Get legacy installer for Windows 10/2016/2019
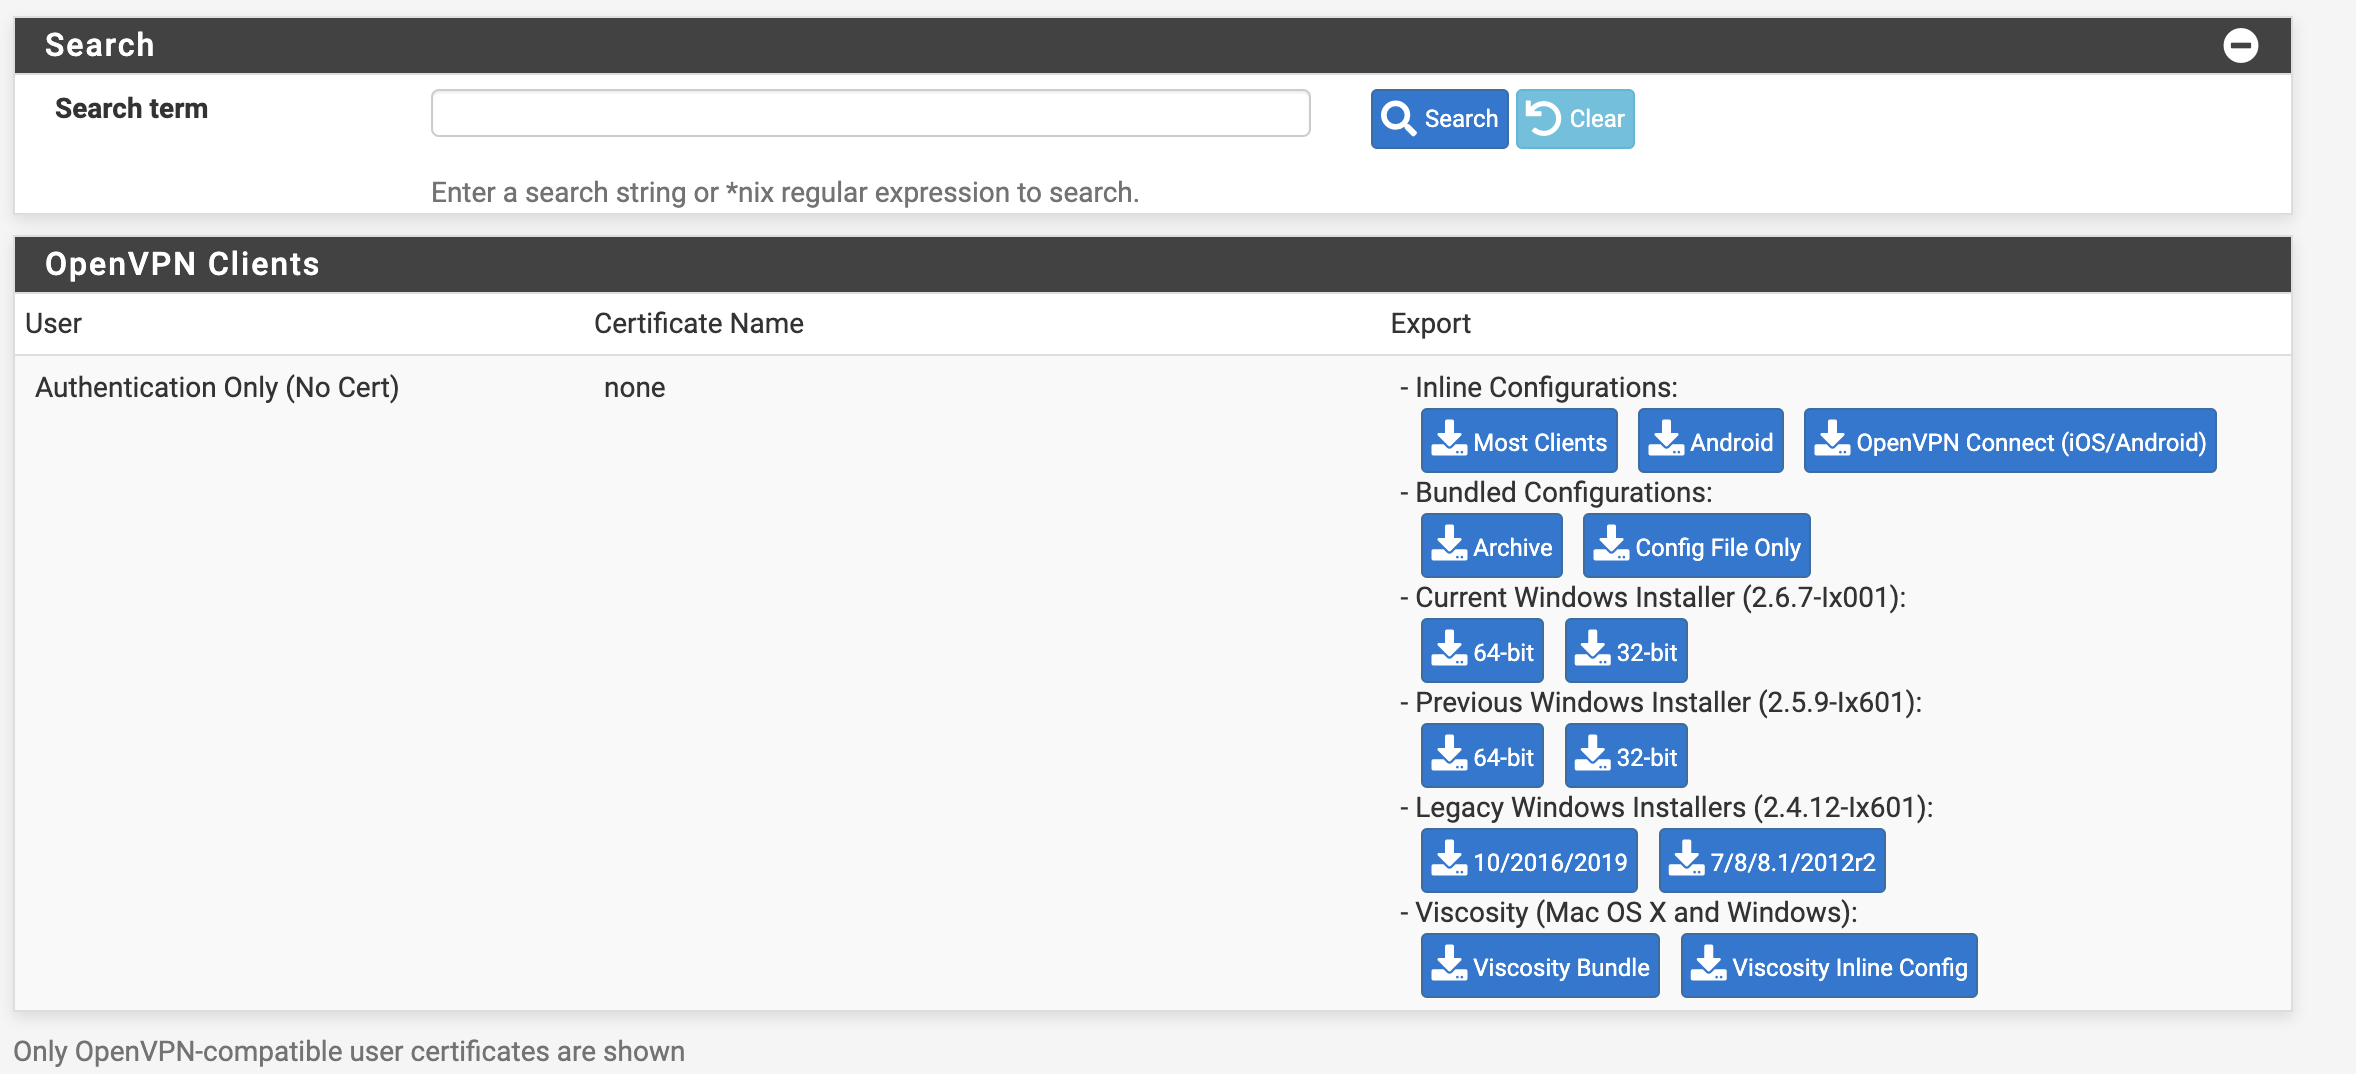Image resolution: width=2356 pixels, height=1074 pixels. click(1528, 861)
